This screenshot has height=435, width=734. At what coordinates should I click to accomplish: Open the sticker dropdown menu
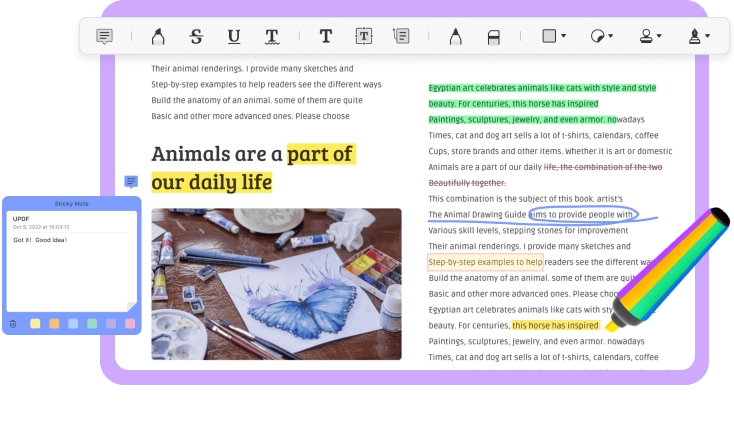[x=600, y=37]
